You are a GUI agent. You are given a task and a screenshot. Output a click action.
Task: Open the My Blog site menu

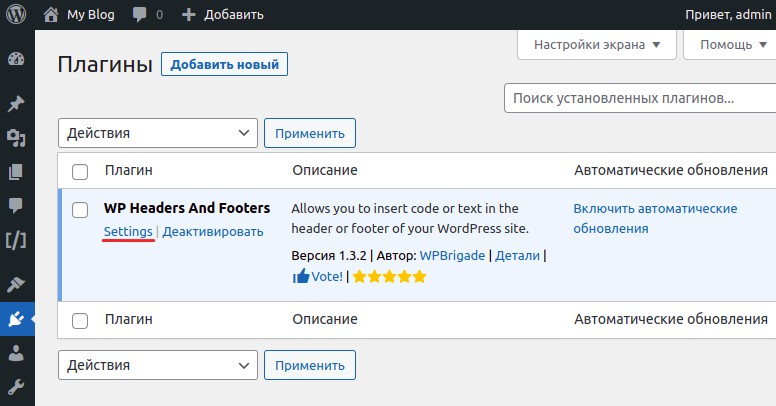click(x=91, y=15)
